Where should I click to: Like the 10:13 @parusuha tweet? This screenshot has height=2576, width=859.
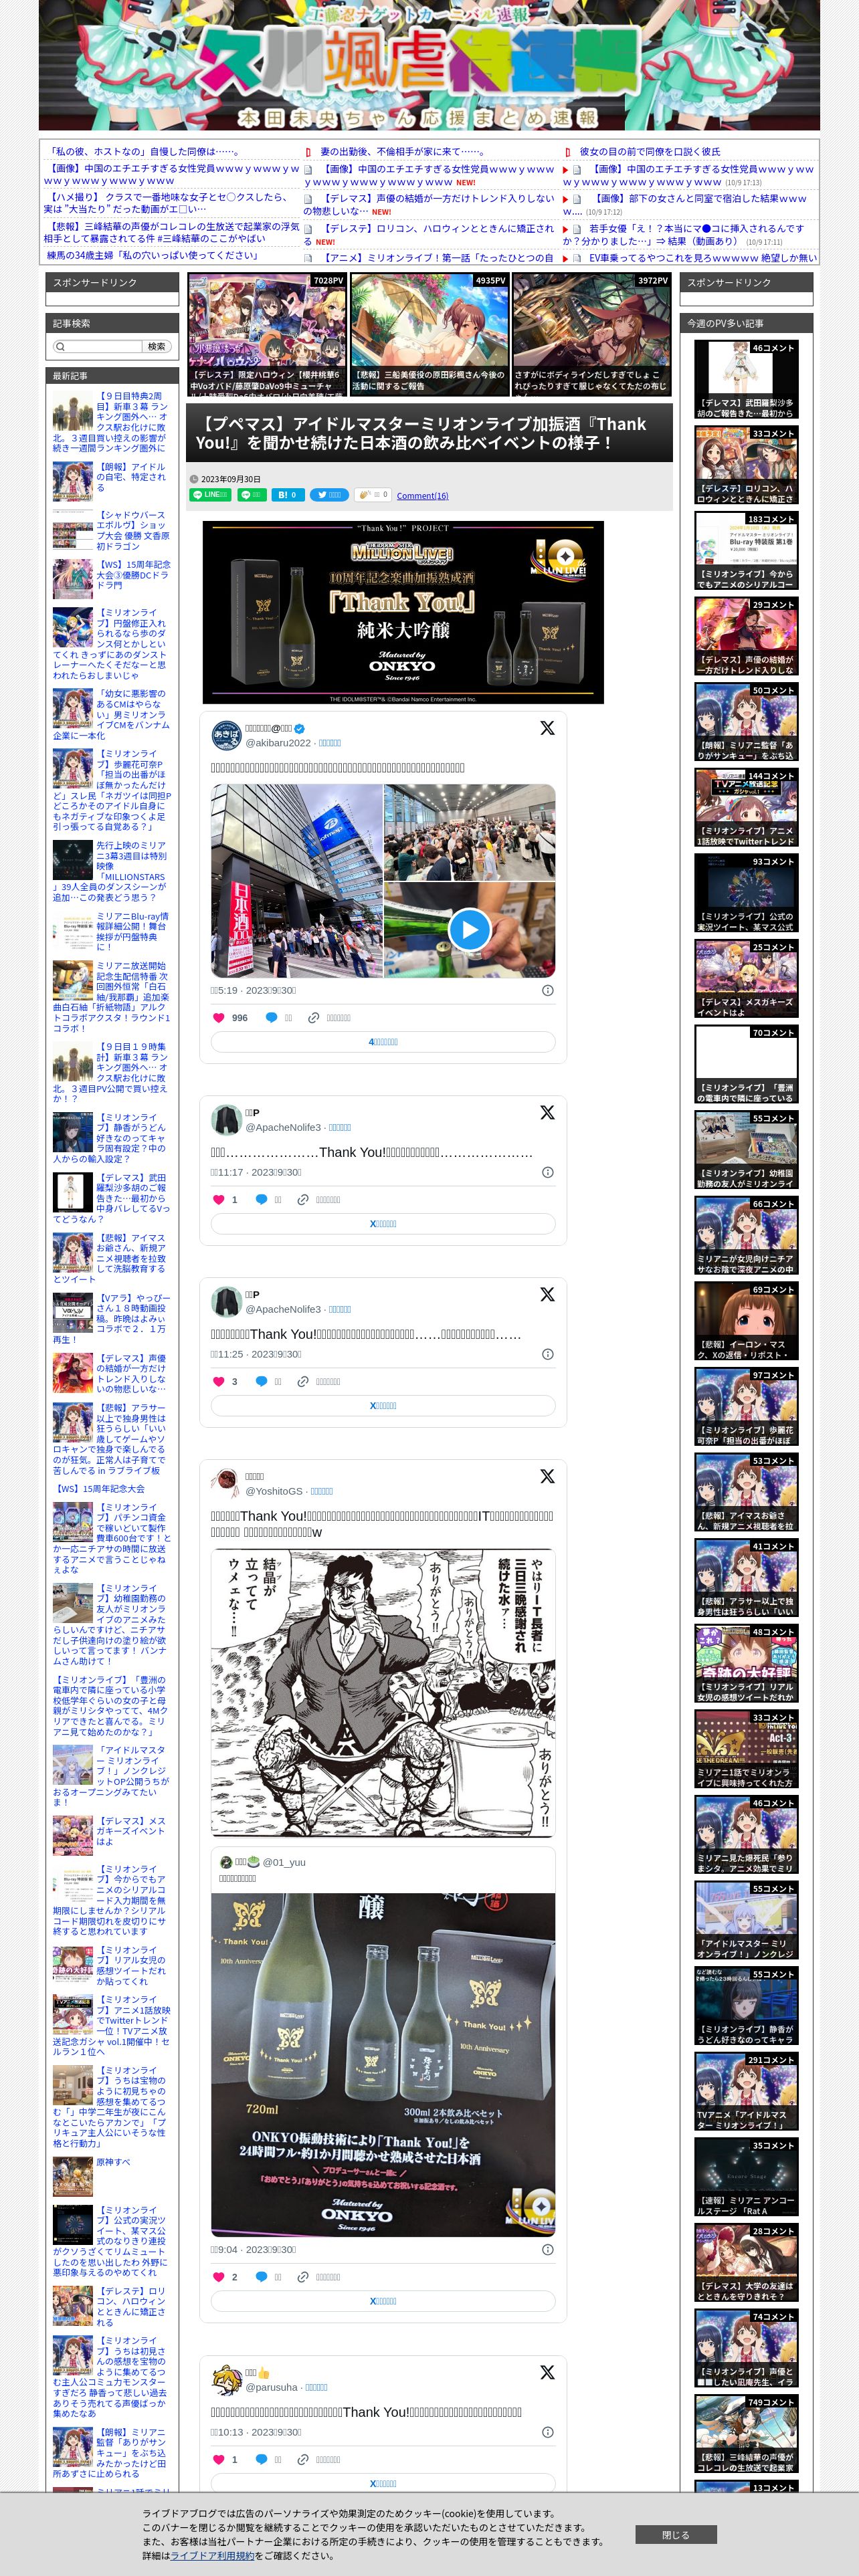(219, 2459)
